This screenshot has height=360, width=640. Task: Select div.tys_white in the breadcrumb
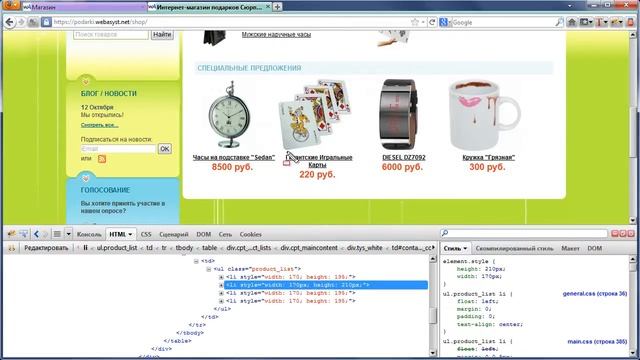364,248
